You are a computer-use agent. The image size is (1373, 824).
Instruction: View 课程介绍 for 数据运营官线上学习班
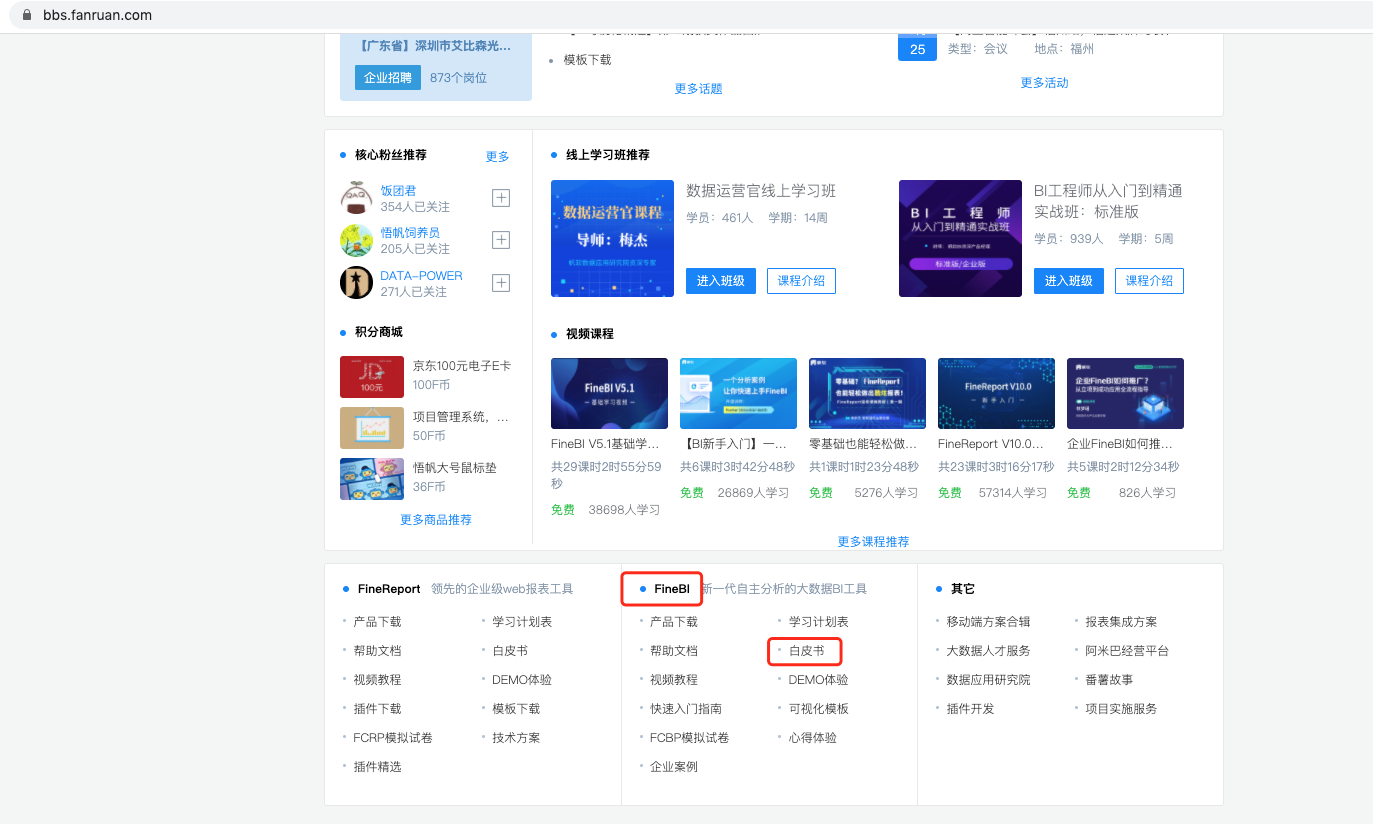pyautogui.click(x=801, y=281)
